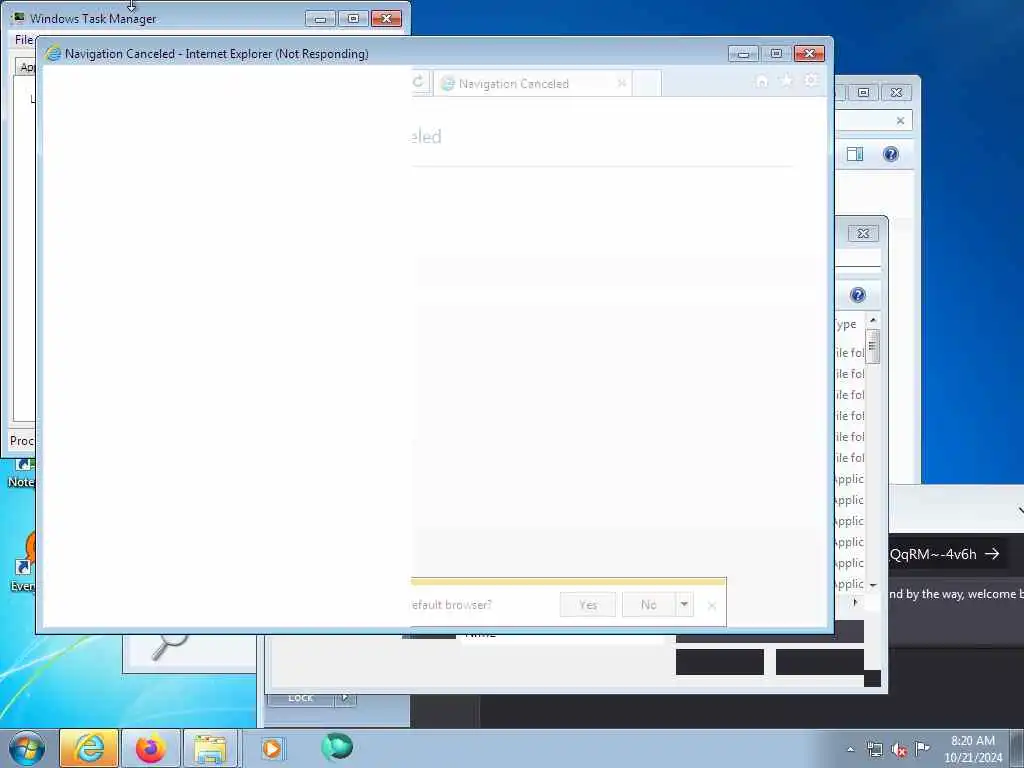
Task: Launch Windows Media Player from the taskbar
Action: 272,748
